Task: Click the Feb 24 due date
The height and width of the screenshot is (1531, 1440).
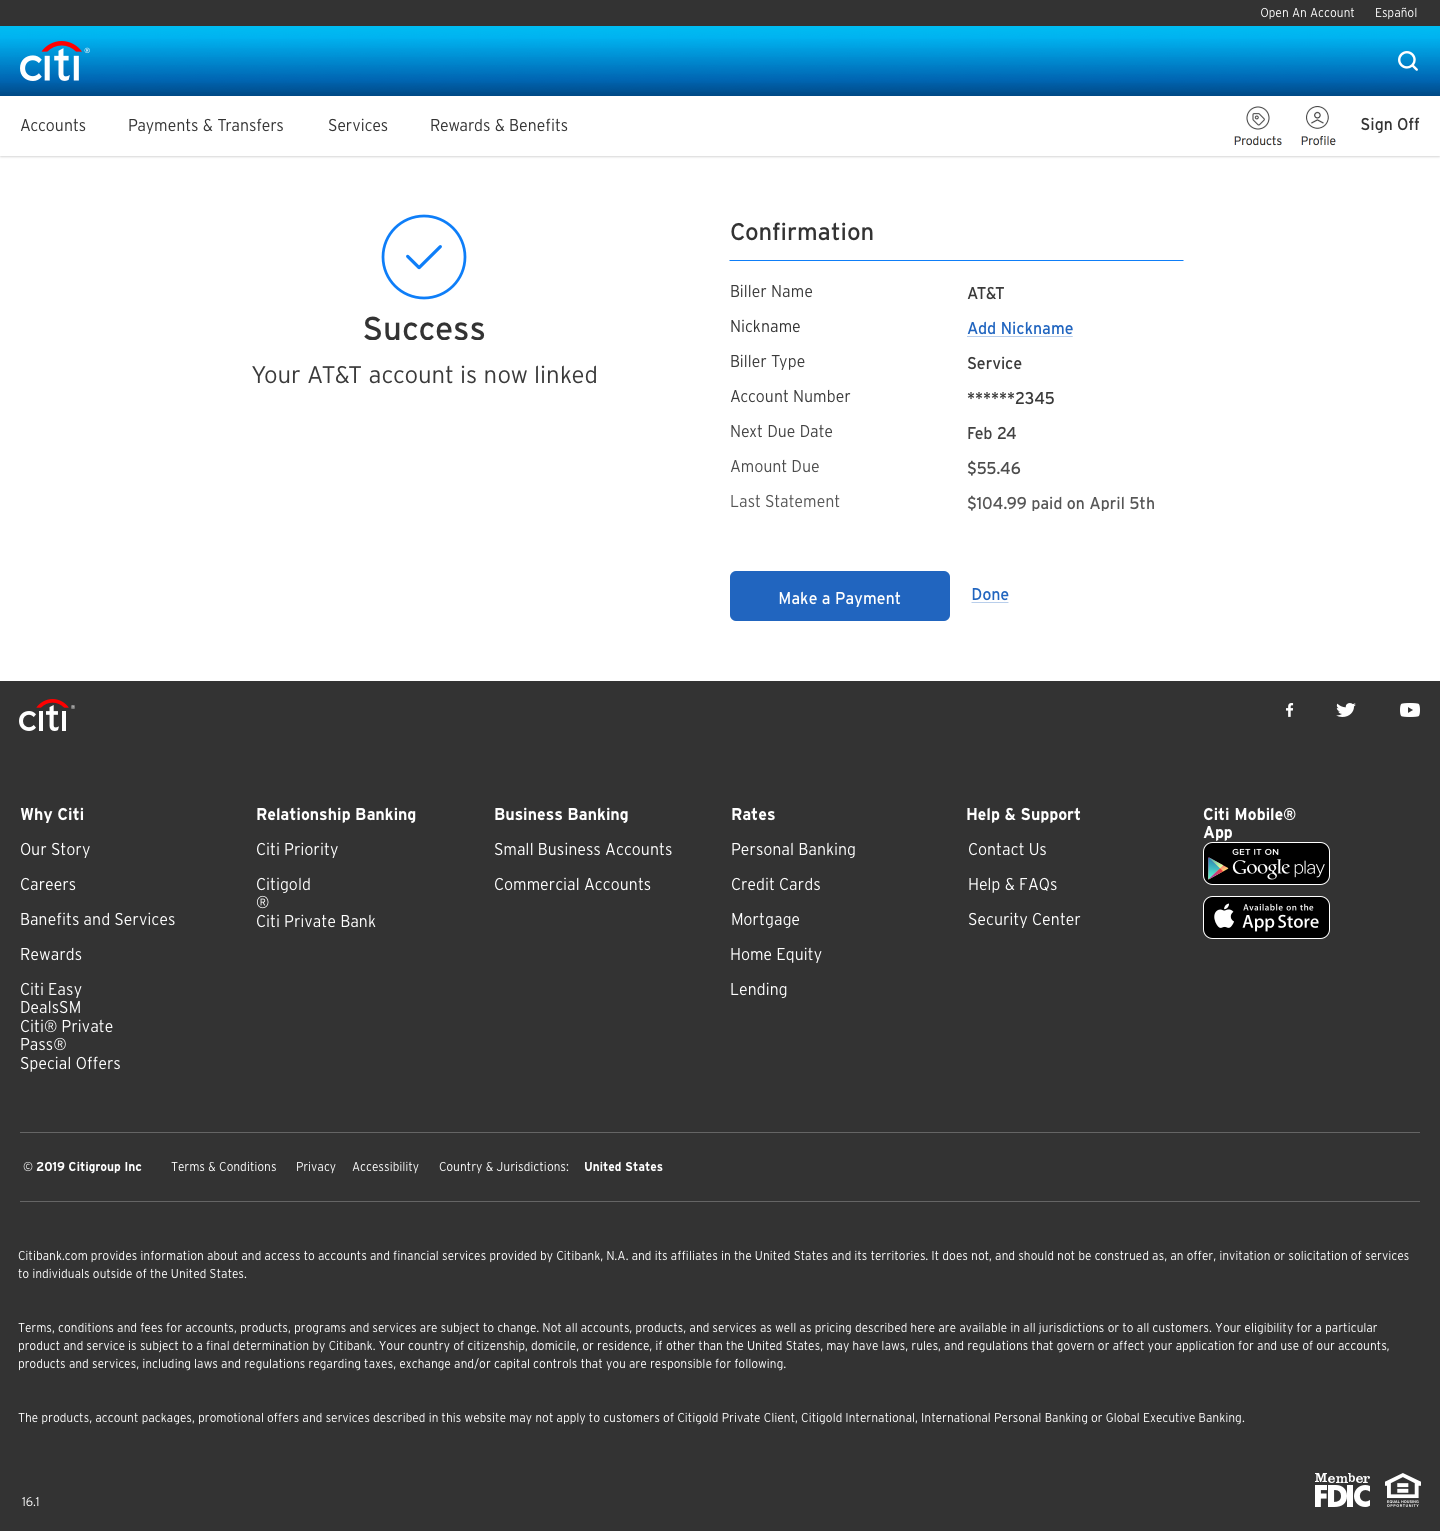Action: 991,433
